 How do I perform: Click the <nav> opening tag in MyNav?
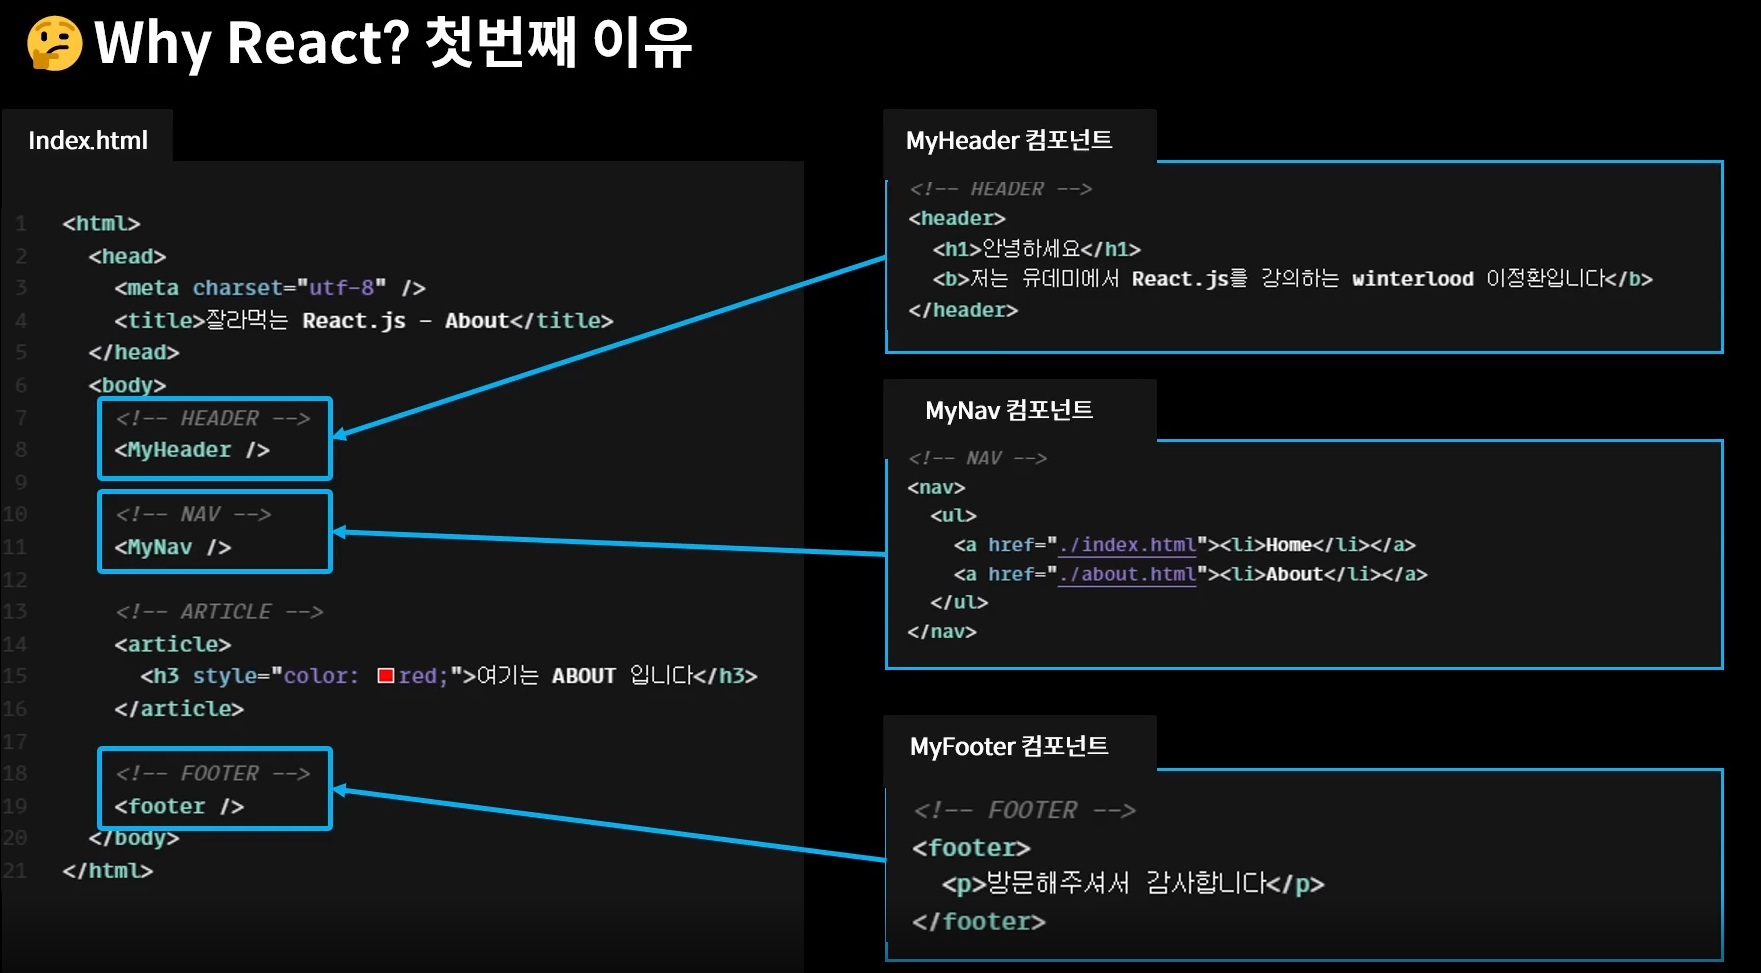pyautogui.click(x=936, y=487)
